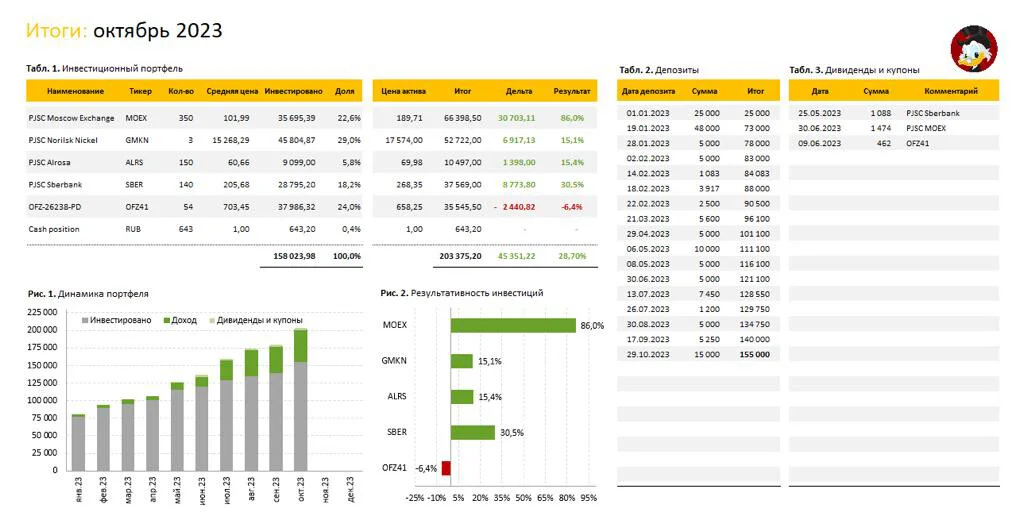Screen dimensions: 1024x524
Task: Select the PJSC Sberbank dividend comment
Action: (x=933, y=113)
